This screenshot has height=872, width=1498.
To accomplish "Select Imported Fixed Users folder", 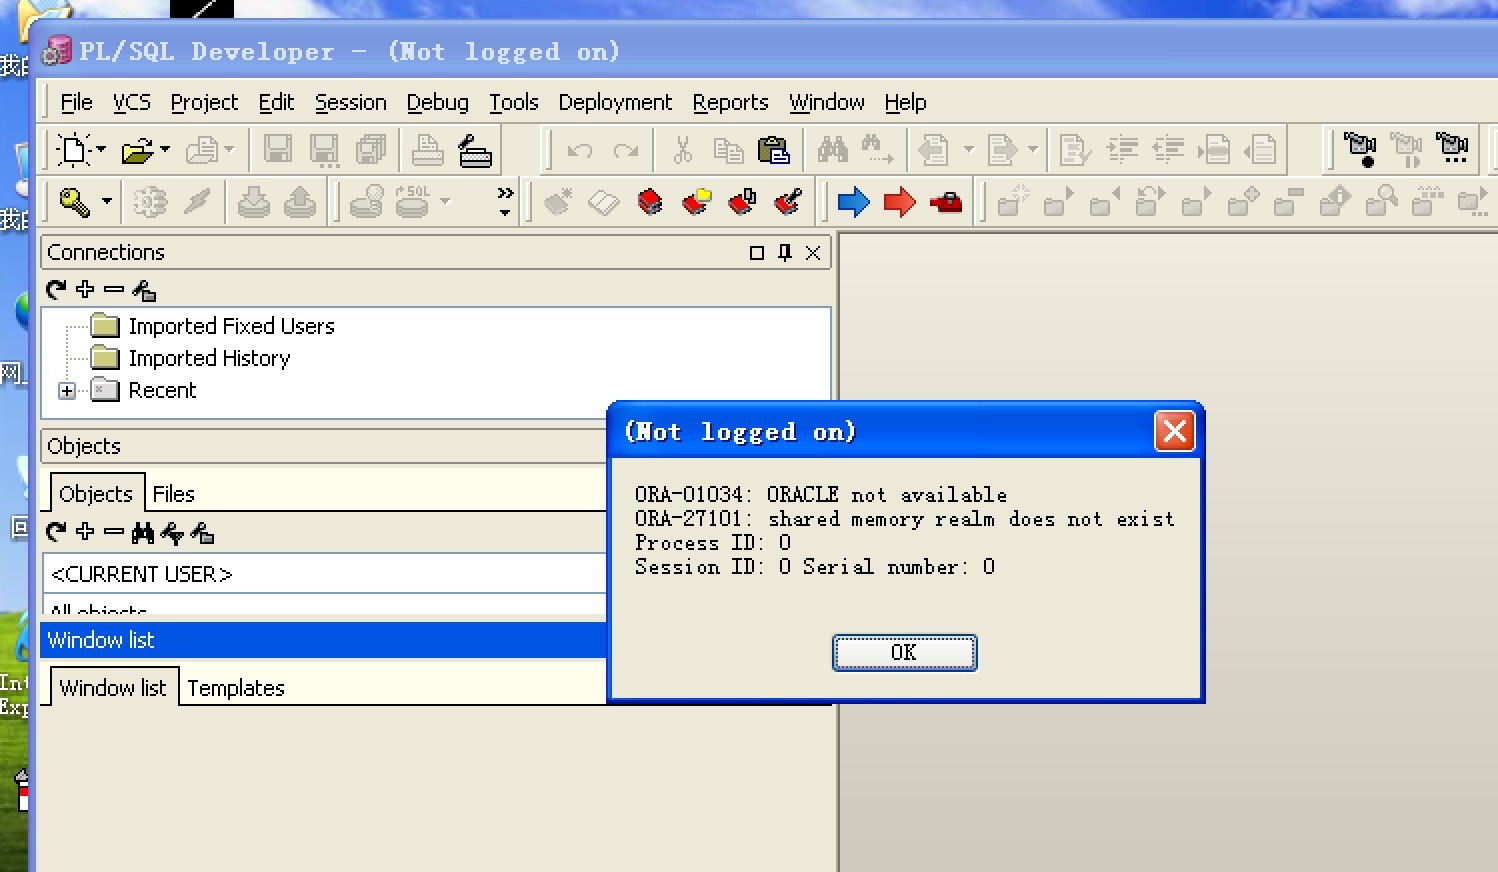I will (231, 326).
